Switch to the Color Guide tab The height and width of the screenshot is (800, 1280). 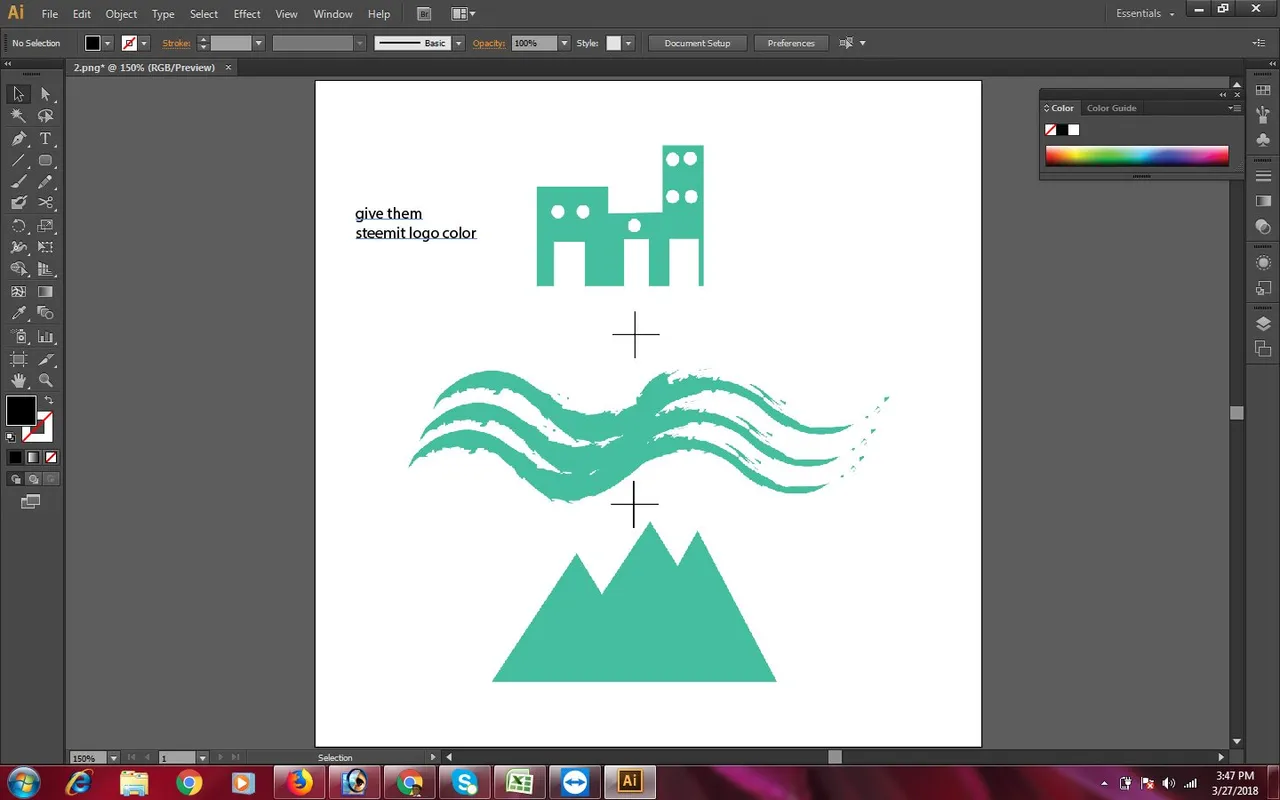[x=1112, y=108]
